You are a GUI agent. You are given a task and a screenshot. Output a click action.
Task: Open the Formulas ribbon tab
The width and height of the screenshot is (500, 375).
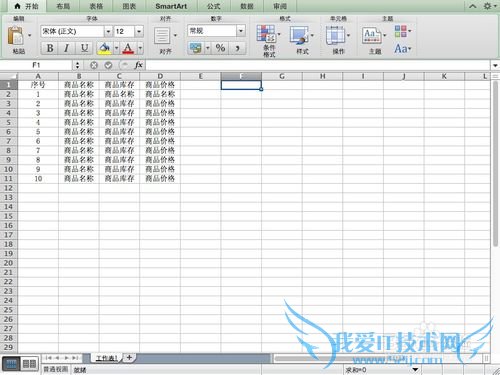(213, 6)
